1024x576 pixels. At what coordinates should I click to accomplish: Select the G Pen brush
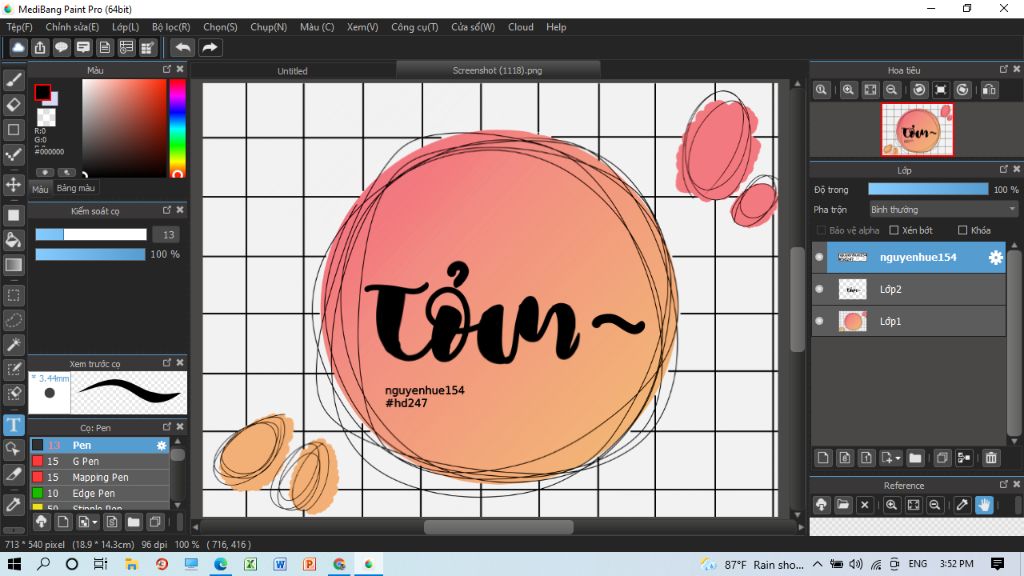tap(100, 461)
